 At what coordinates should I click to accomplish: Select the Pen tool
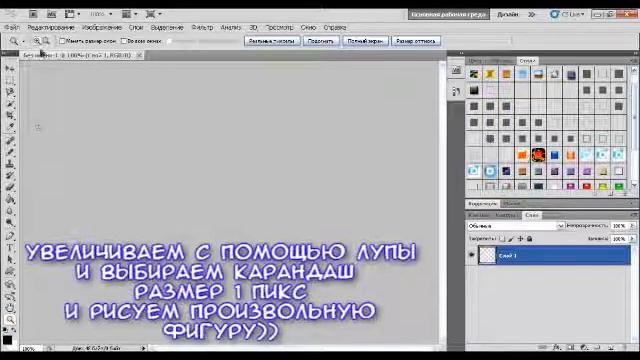pos(10,236)
